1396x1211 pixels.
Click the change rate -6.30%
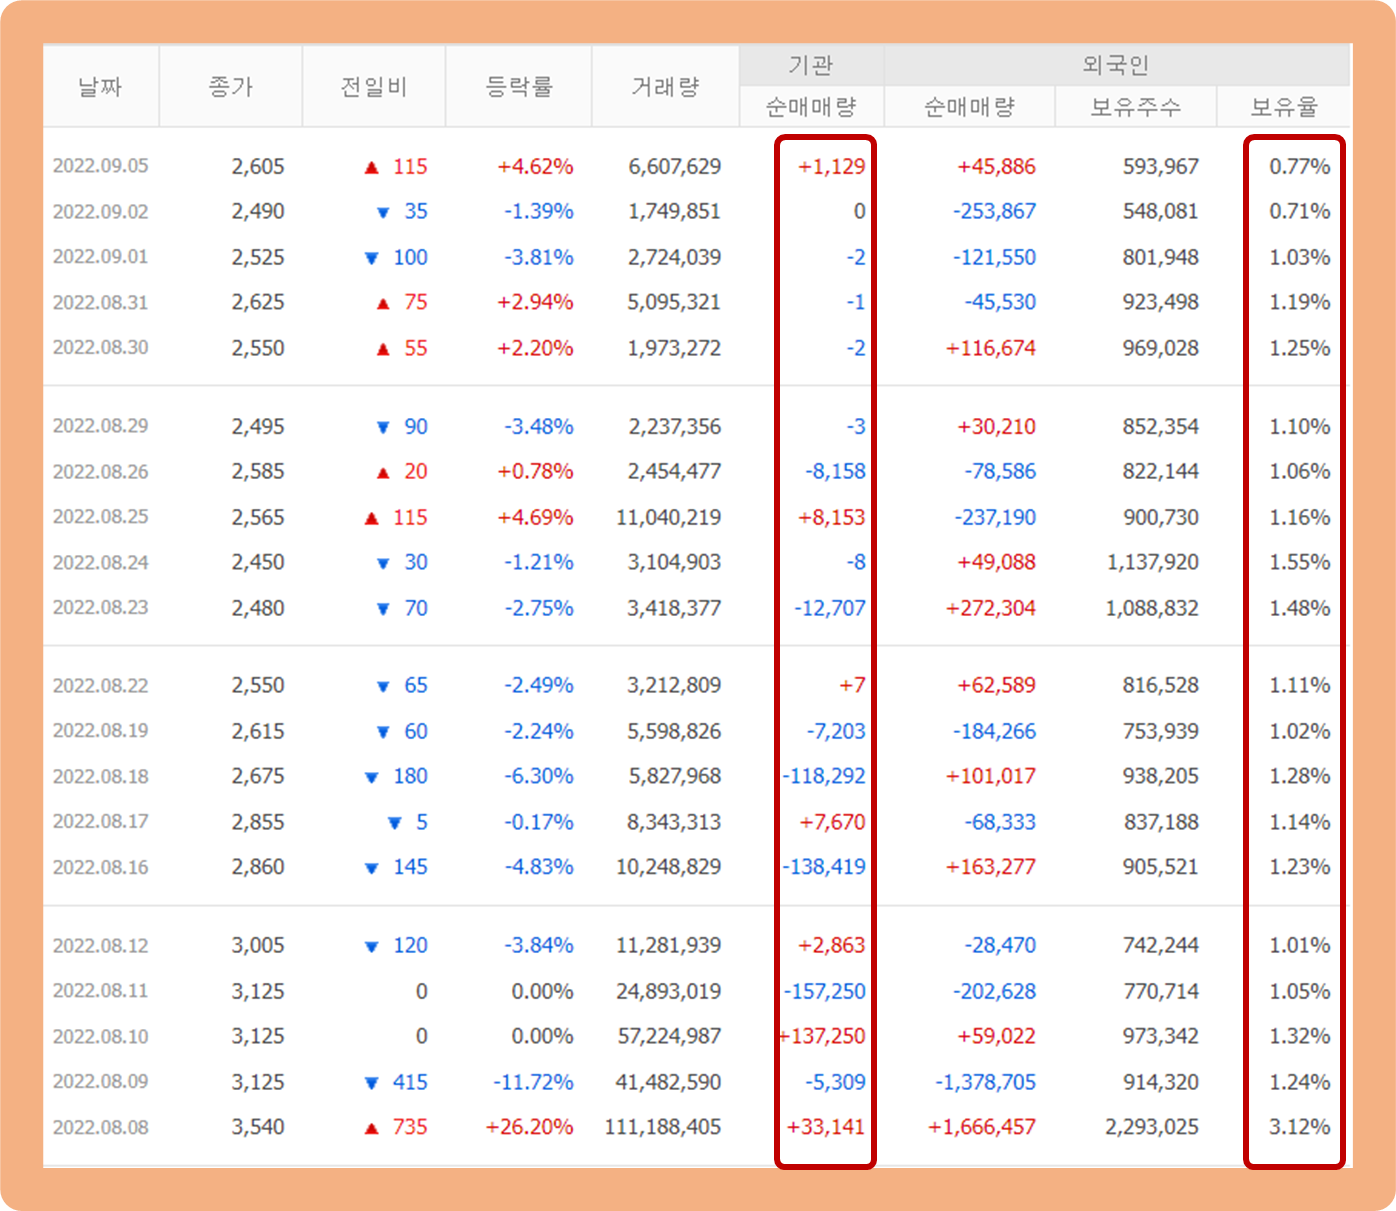tap(539, 776)
